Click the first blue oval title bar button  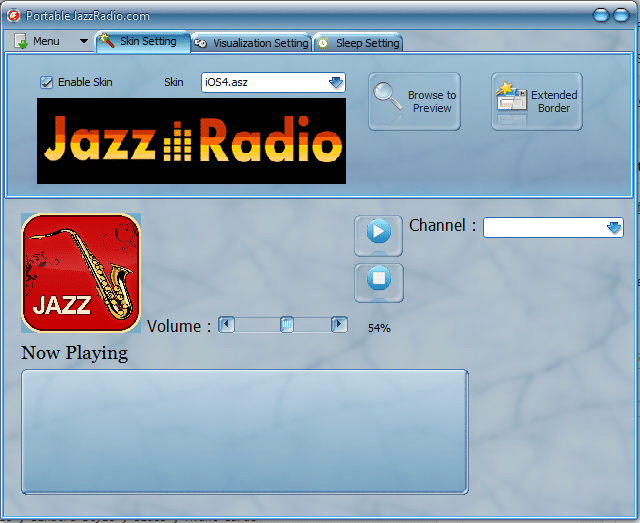point(600,16)
